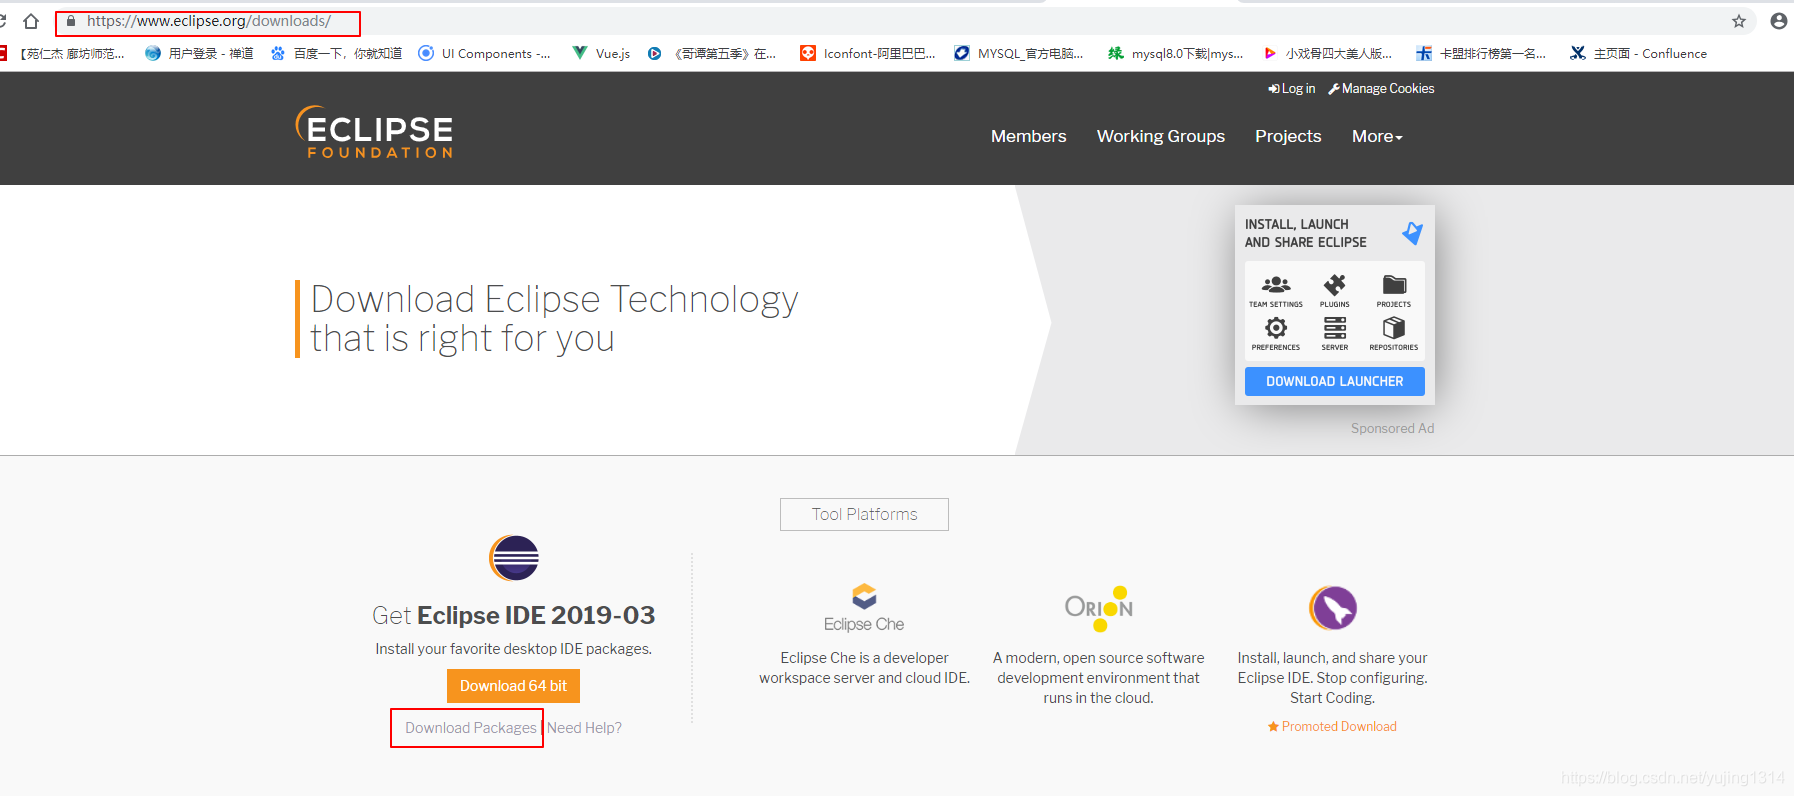Open the Manage Cookies link
Screen dimensions: 1794x796
[1381, 89]
